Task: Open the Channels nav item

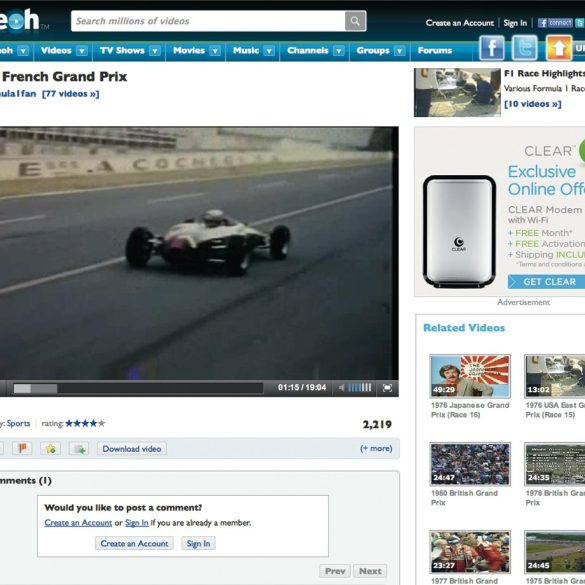Action: point(307,50)
